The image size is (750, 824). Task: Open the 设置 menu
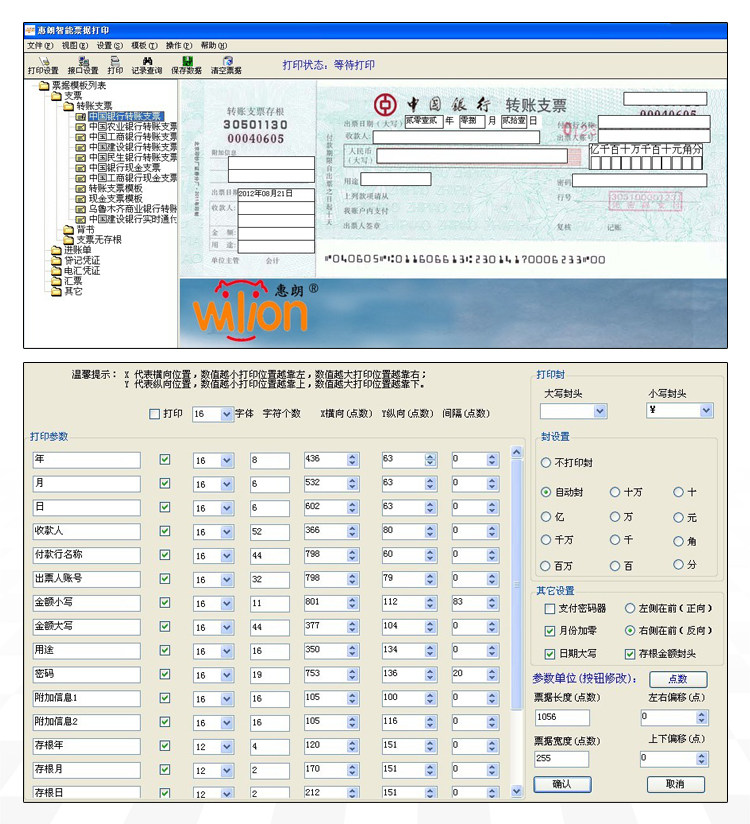pyautogui.click(x=109, y=45)
